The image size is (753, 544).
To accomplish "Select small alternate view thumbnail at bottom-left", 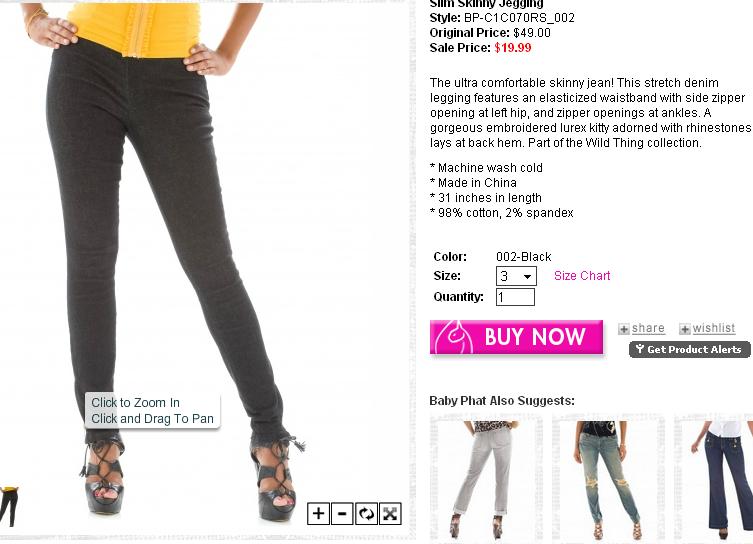I will pyautogui.click(x=9, y=506).
